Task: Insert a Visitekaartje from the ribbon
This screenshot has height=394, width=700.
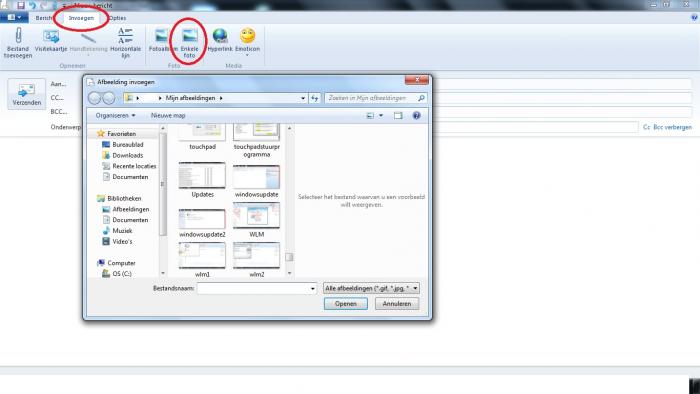Action: click(x=51, y=36)
